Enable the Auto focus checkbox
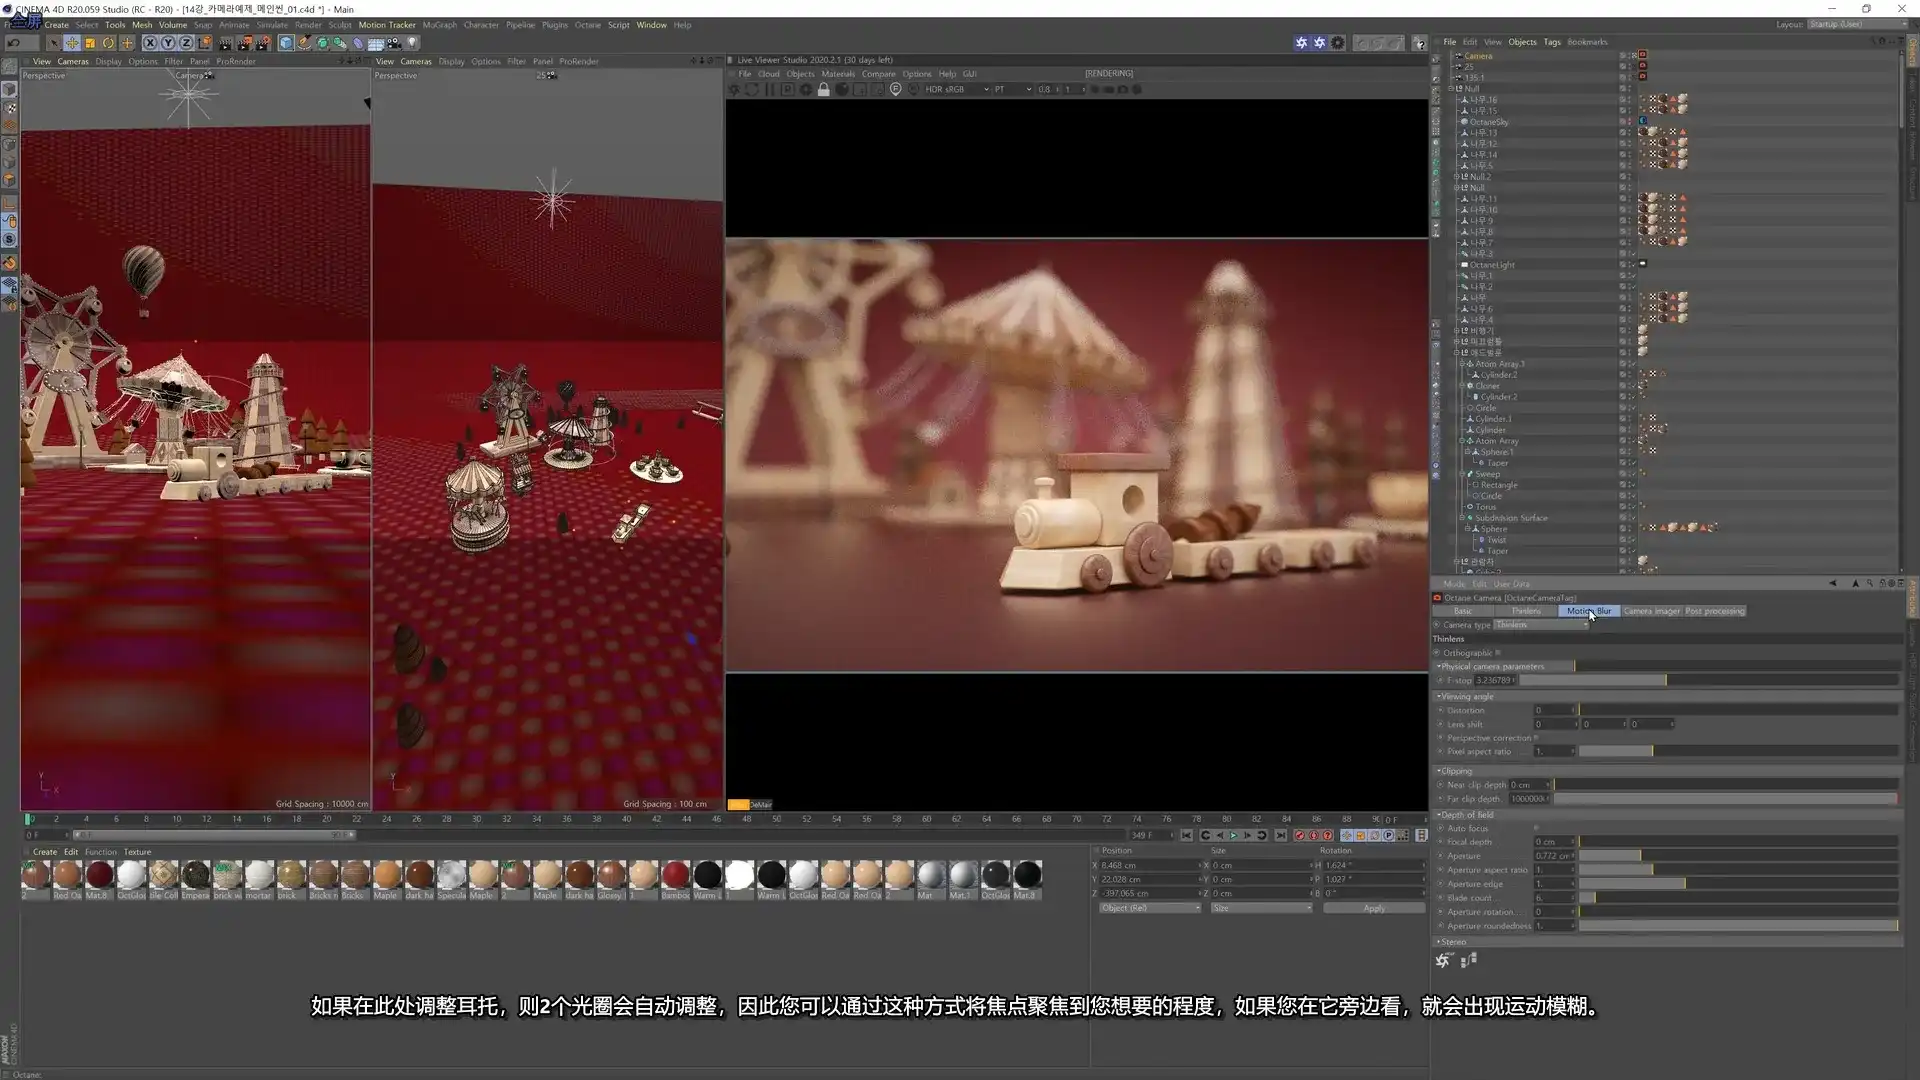This screenshot has height=1080, width=1920. click(x=1536, y=828)
